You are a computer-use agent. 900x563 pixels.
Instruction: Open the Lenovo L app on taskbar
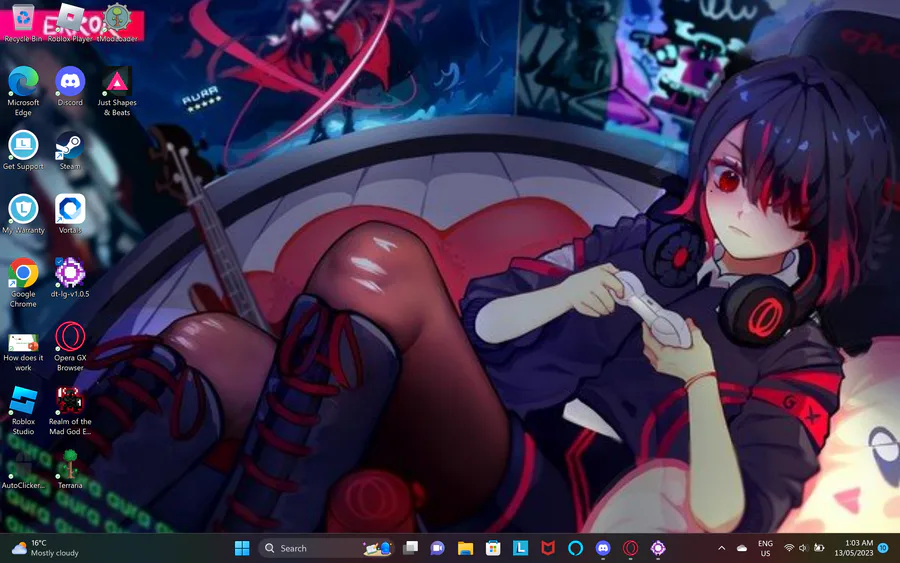[520, 549]
